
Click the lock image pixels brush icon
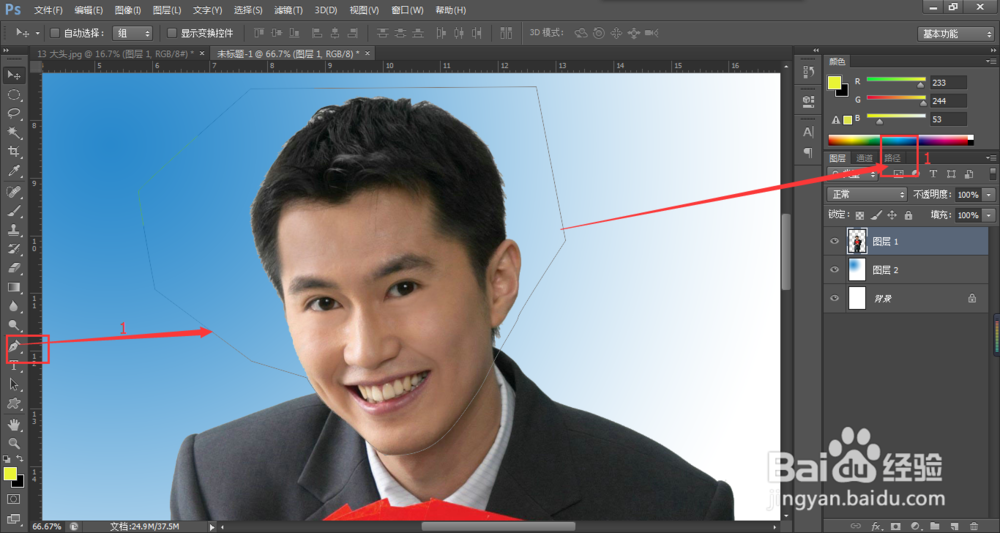tap(876, 215)
